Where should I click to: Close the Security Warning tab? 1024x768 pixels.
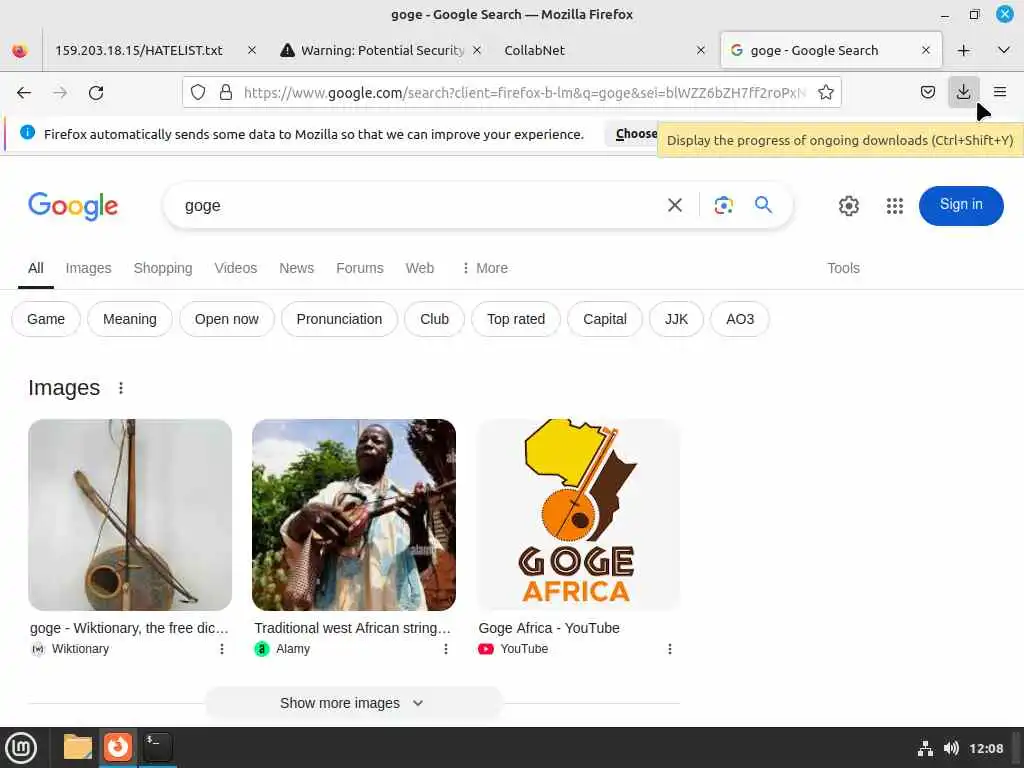click(477, 50)
